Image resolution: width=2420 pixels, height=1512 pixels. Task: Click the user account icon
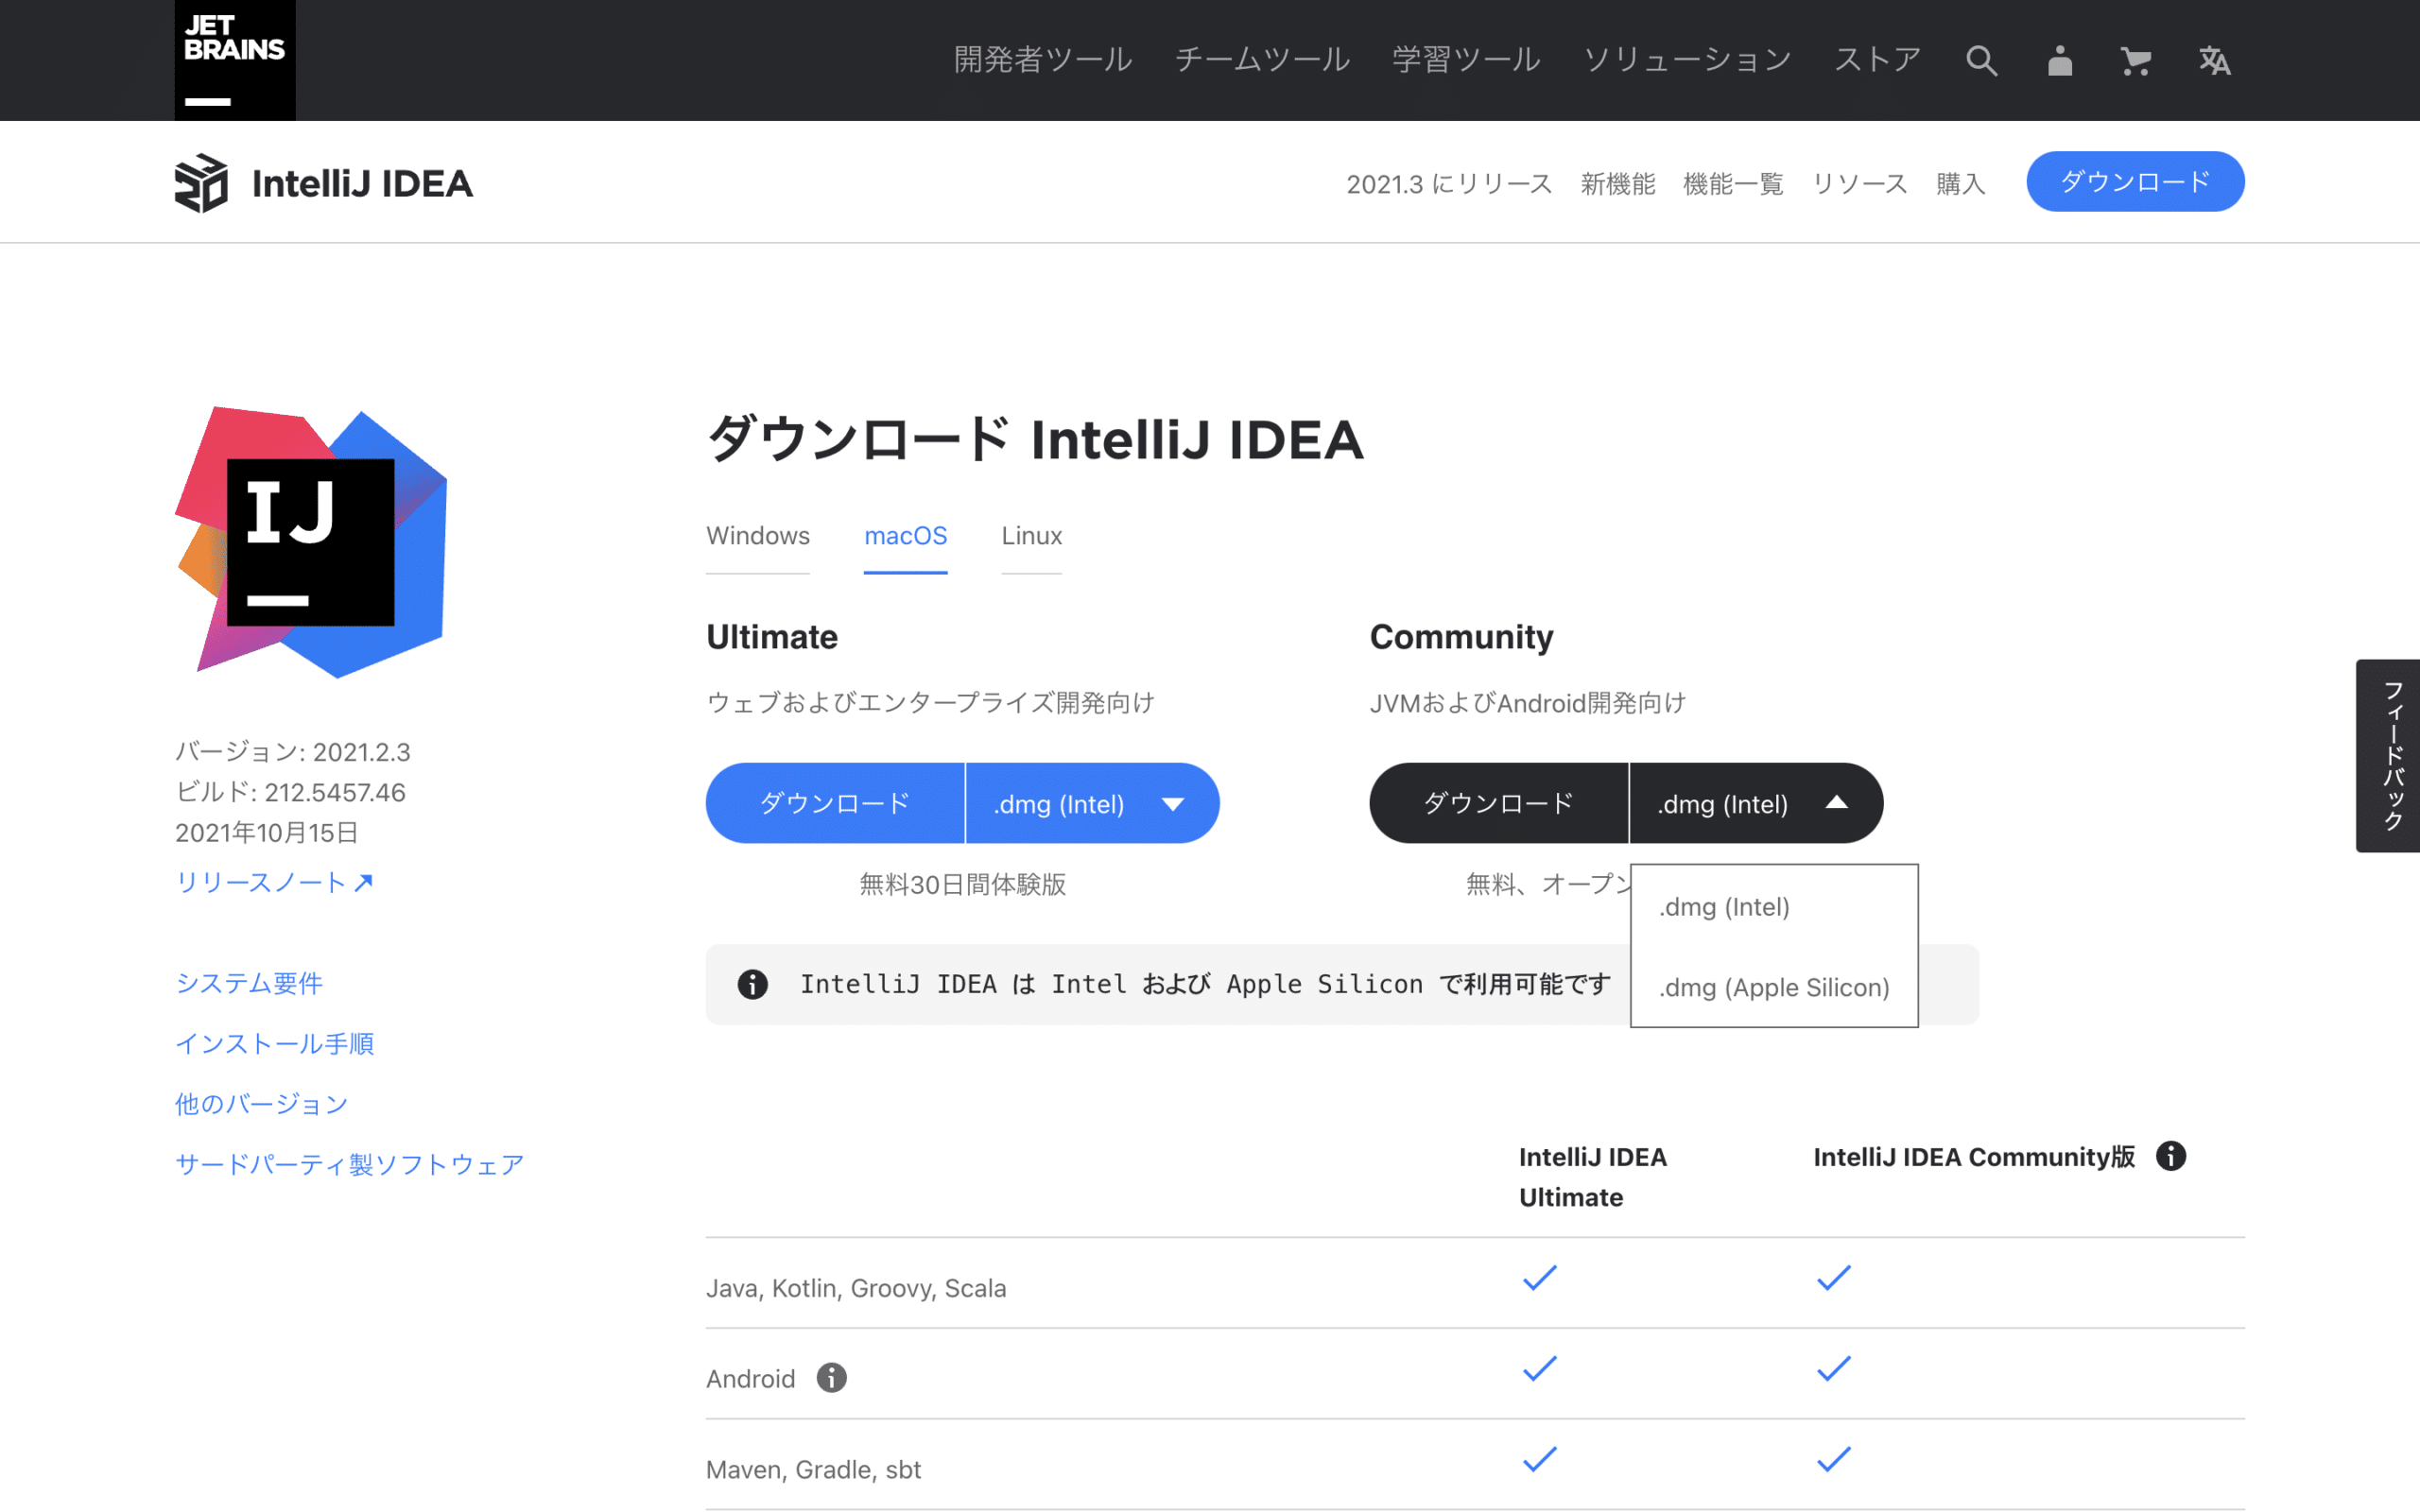click(x=2059, y=61)
